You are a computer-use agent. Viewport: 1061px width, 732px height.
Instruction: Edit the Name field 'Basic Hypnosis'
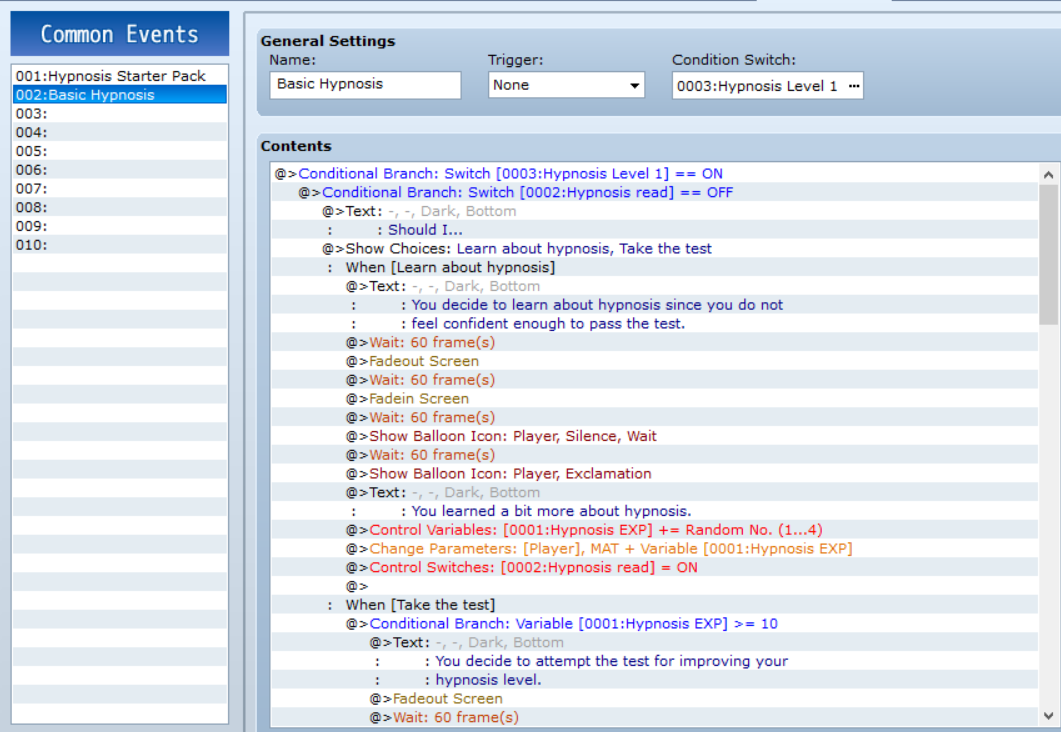tap(365, 85)
